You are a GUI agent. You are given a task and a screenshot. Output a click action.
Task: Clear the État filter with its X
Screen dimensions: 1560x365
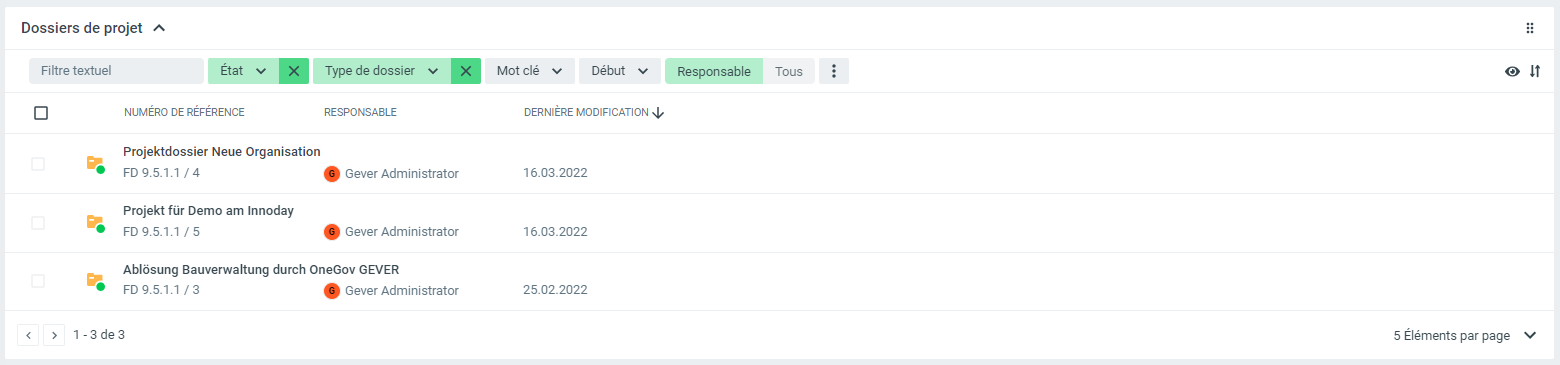[x=293, y=71]
